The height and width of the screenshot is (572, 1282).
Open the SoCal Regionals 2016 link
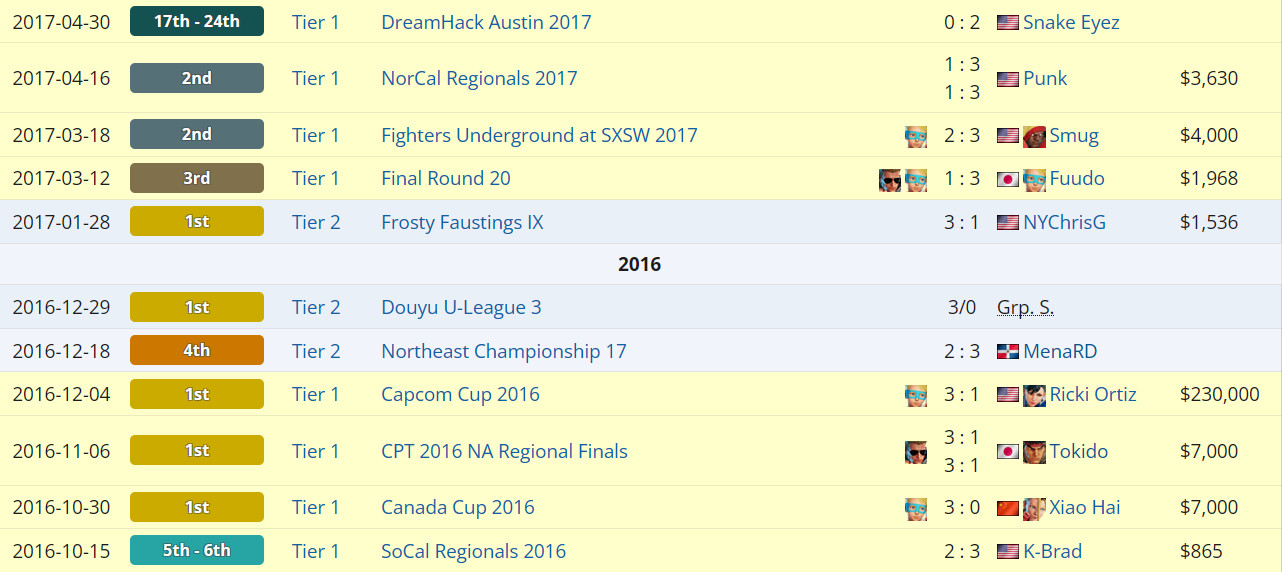click(473, 551)
